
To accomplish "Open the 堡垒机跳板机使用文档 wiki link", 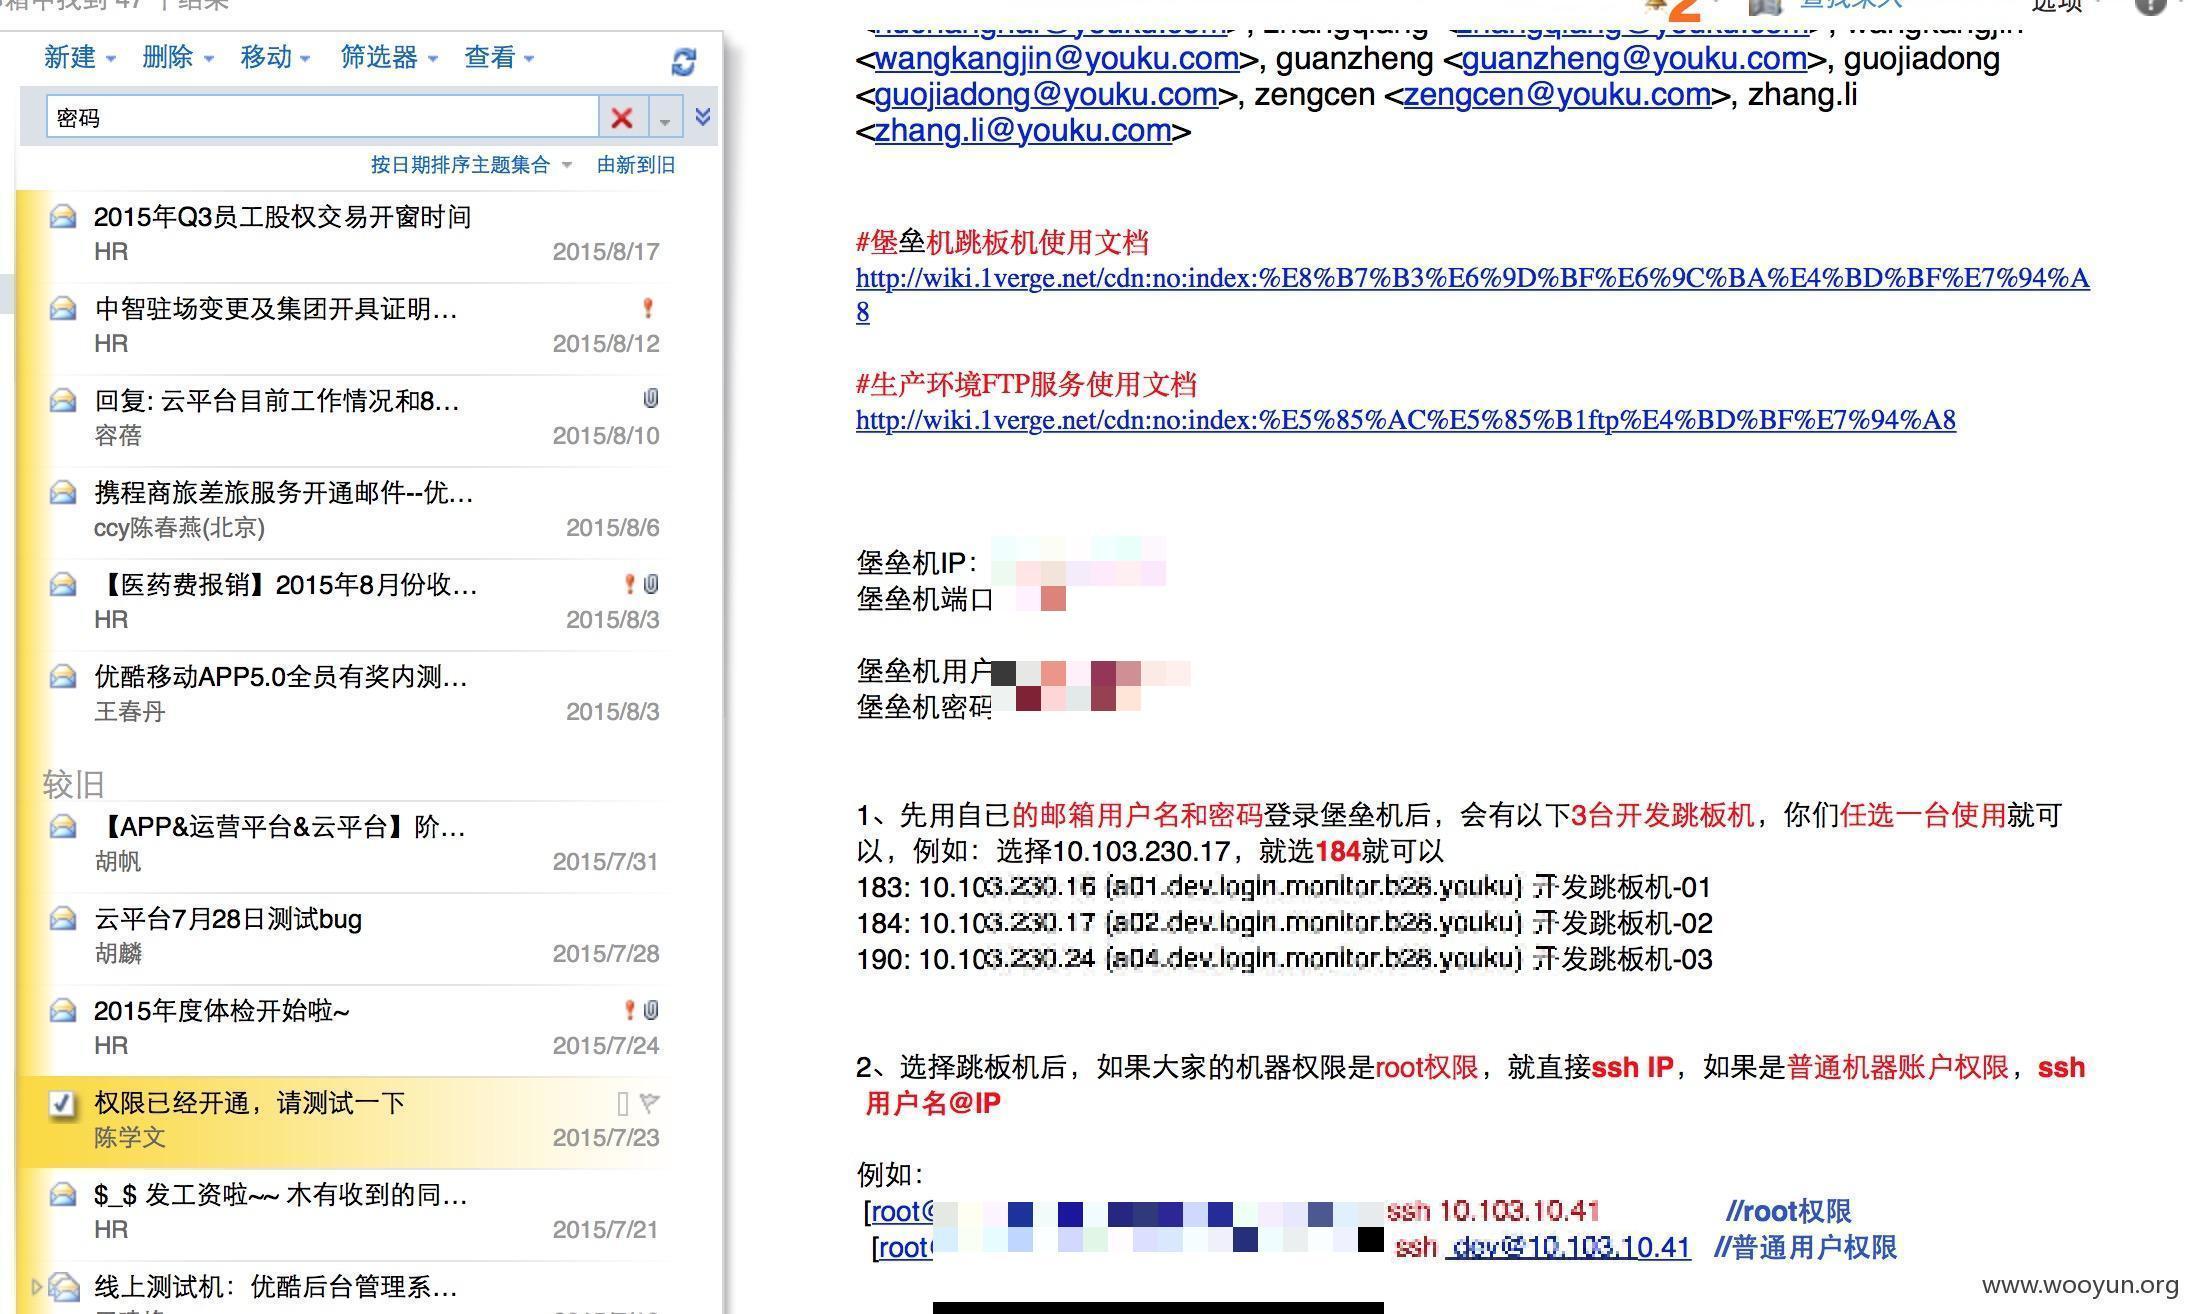I will click(x=1472, y=278).
